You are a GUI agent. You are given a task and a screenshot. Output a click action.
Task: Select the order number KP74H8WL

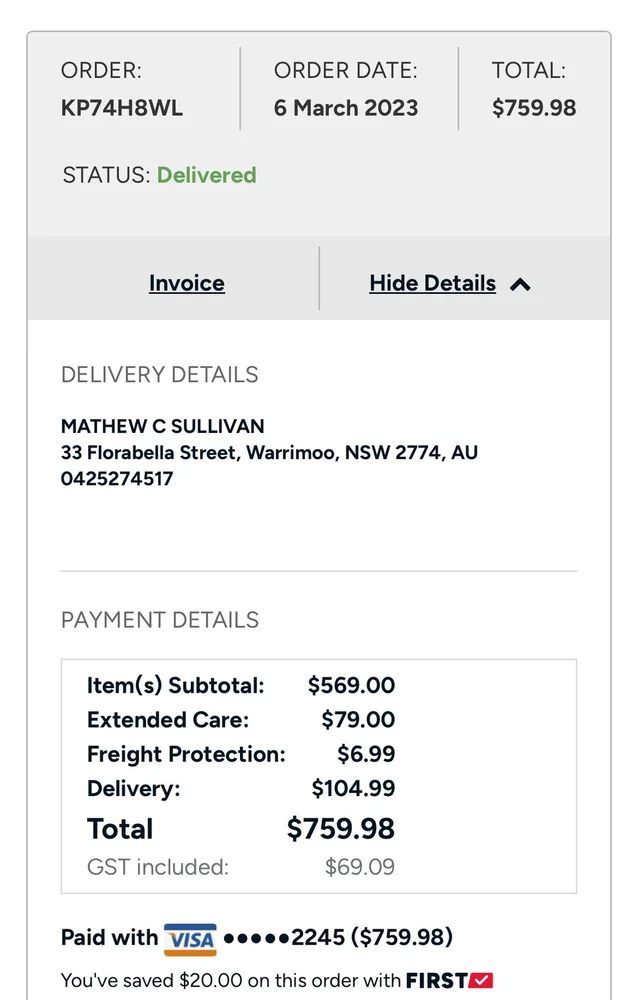coord(122,108)
